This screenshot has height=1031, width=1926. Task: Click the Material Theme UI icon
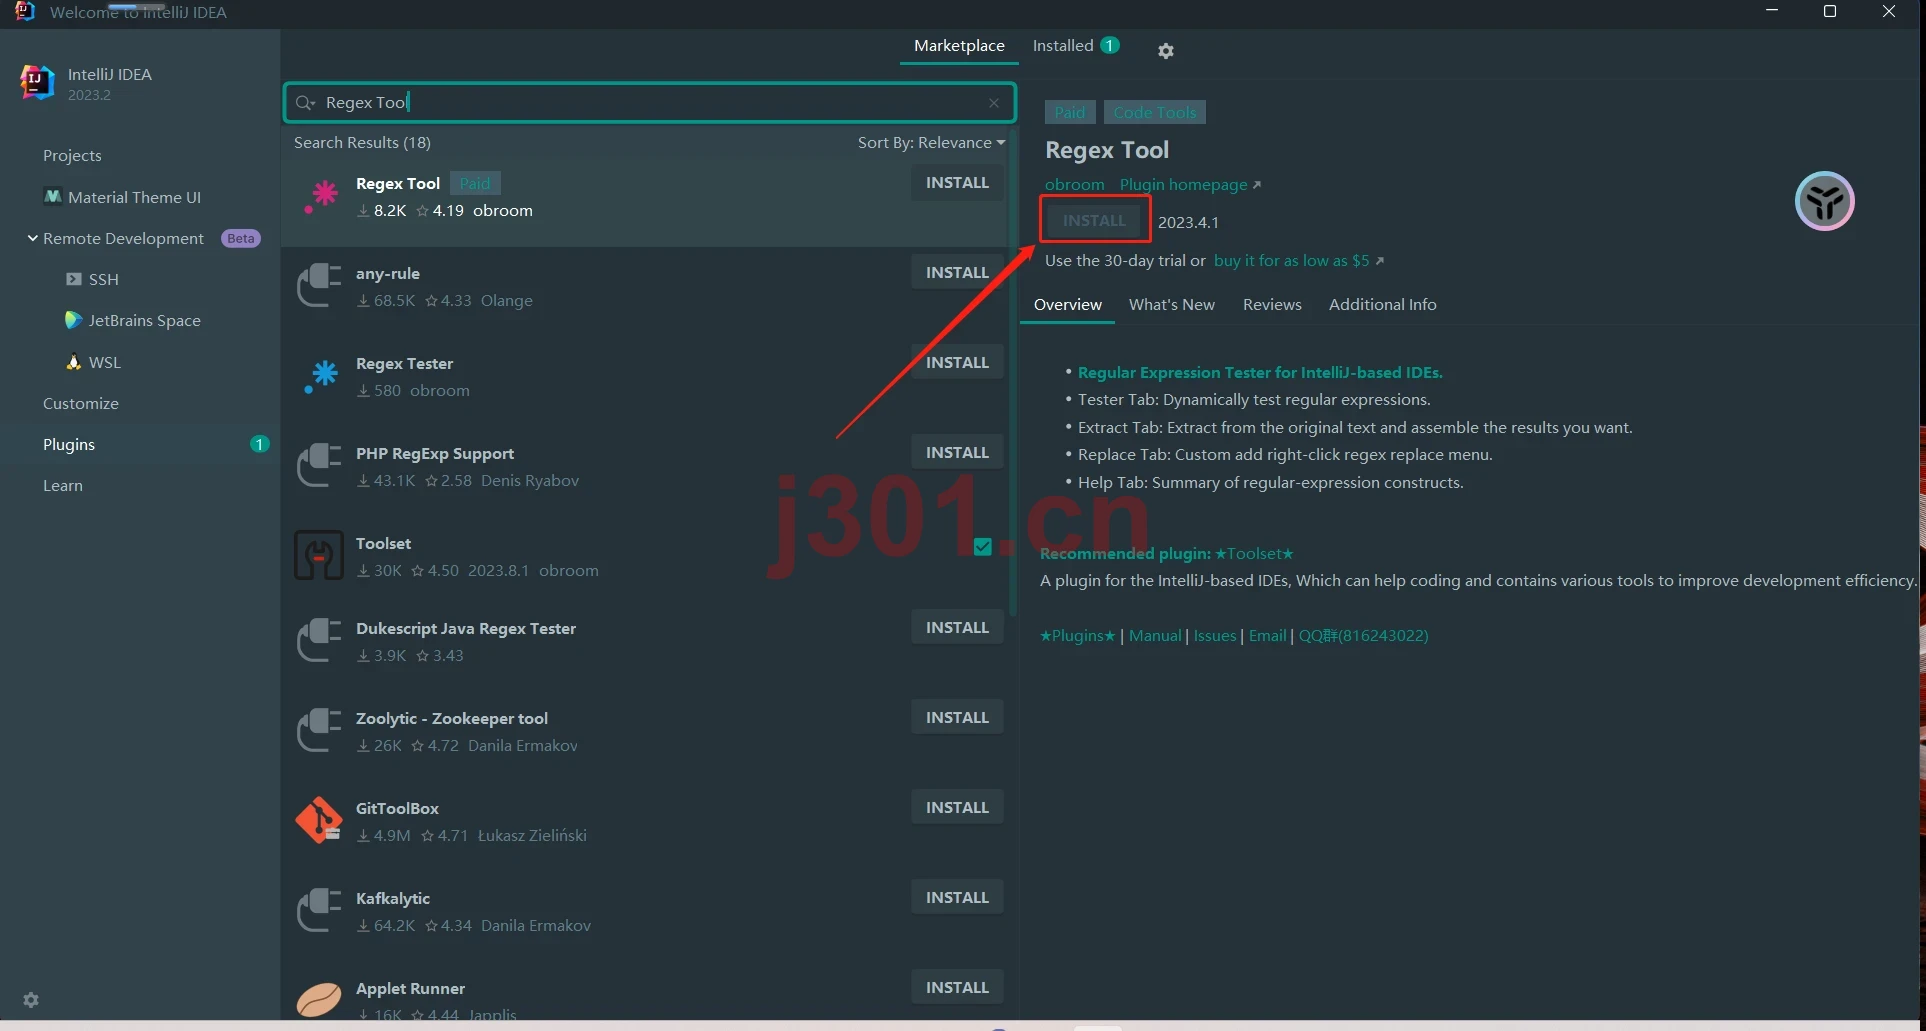tap(53, 197)
